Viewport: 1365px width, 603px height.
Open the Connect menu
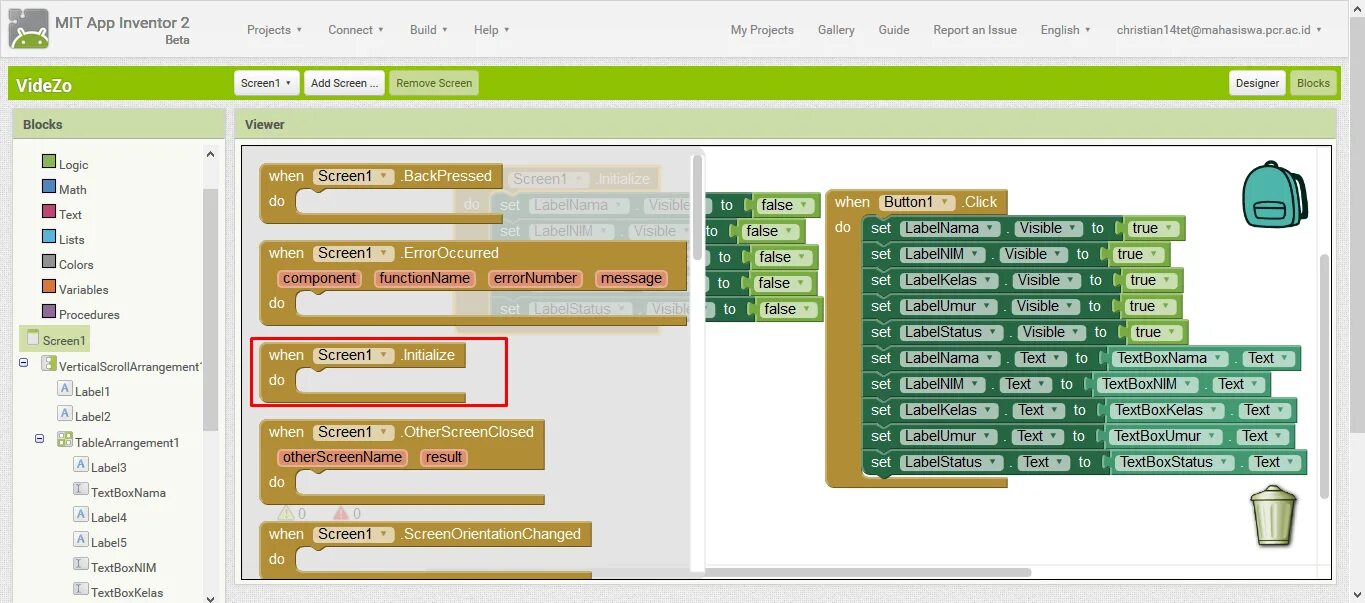[356, 30]
